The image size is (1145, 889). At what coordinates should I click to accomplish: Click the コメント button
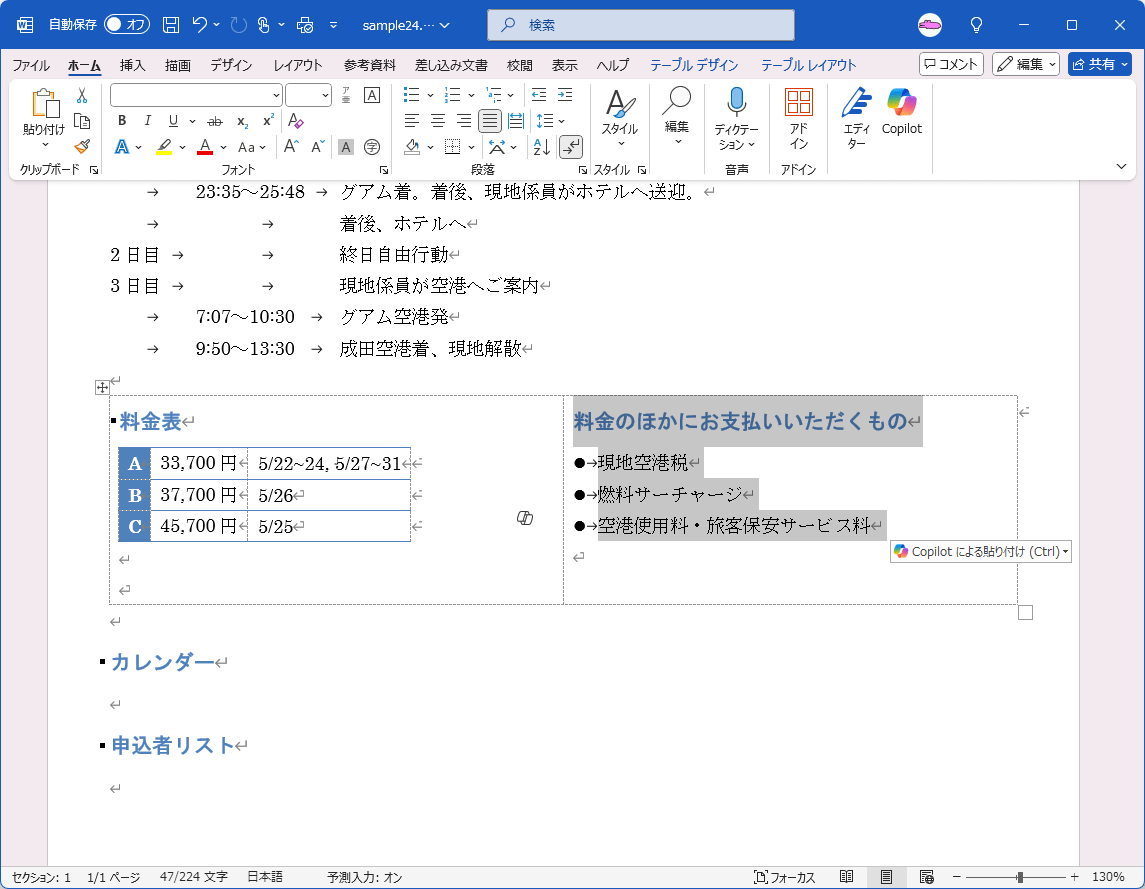(x=951, y=64)
